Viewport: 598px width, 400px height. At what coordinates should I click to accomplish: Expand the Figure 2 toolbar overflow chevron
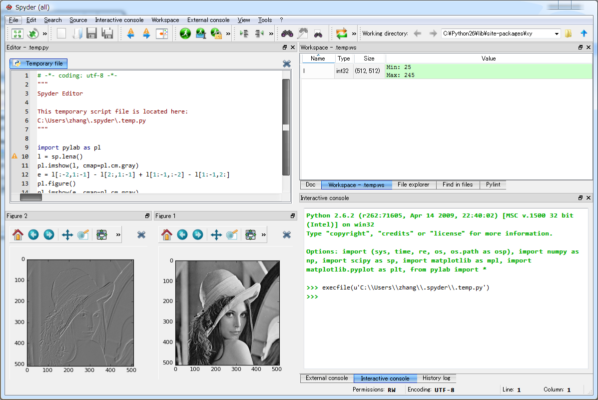coord(118,235)
